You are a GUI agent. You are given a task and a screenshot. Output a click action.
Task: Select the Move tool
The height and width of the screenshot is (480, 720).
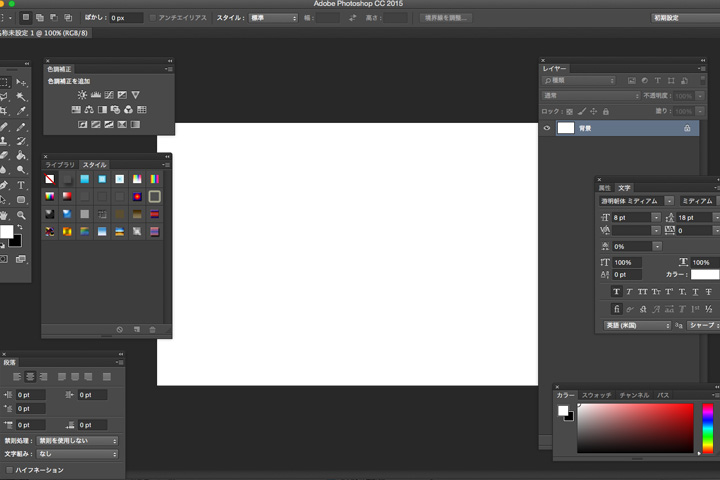pyautogui.click(x=21, y=82)
